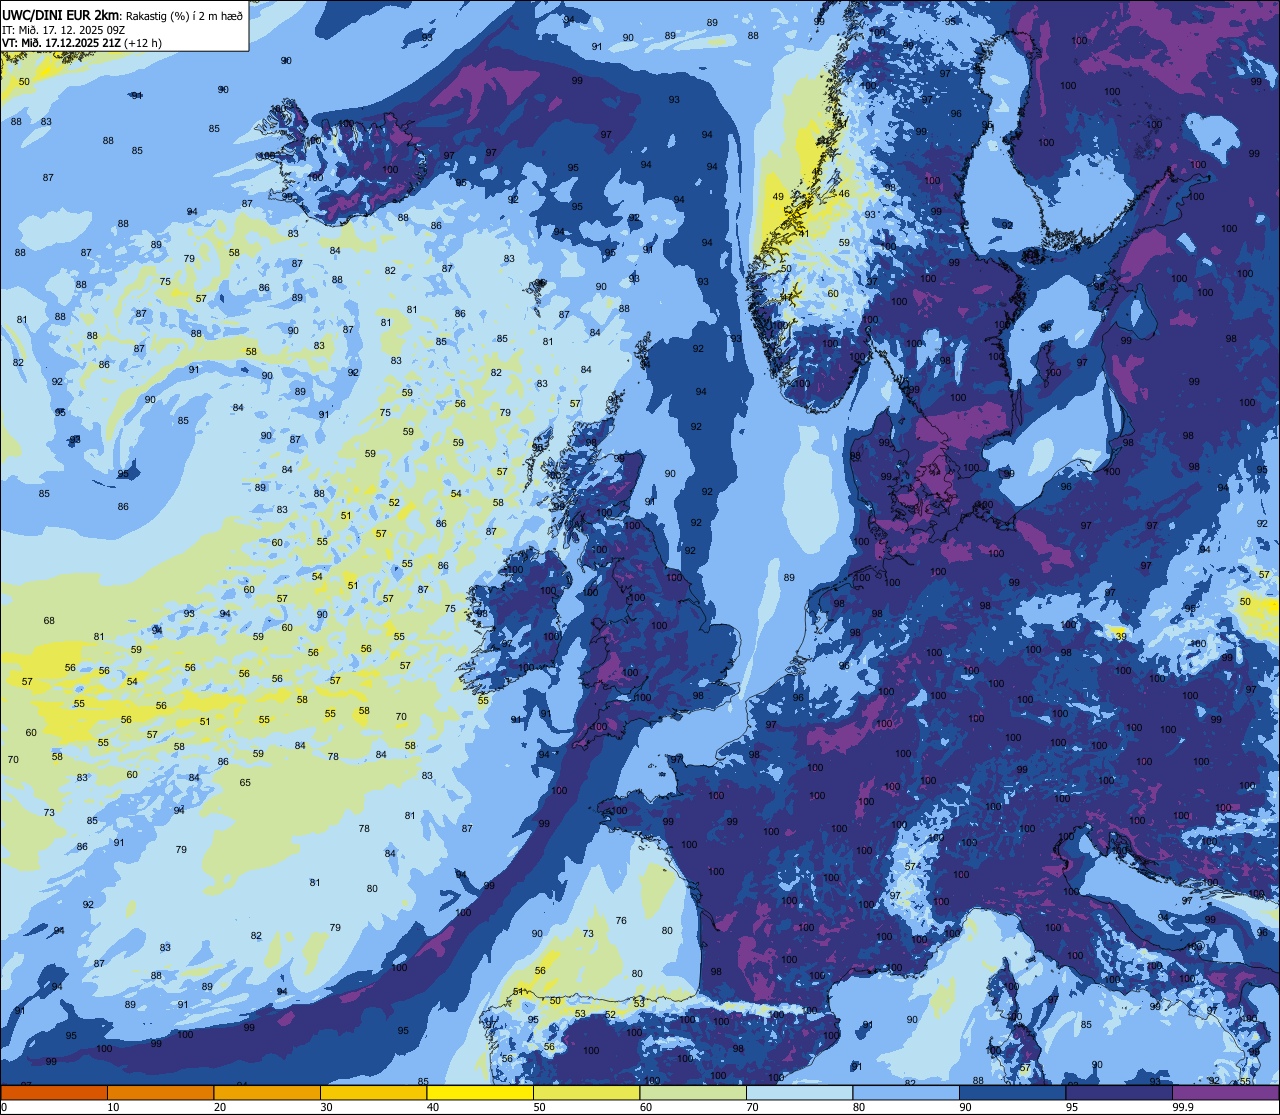This screenshot has height=1115, width=1280.
Task: Click the 68 humidity value in the Atlantic
Action: 49,621
